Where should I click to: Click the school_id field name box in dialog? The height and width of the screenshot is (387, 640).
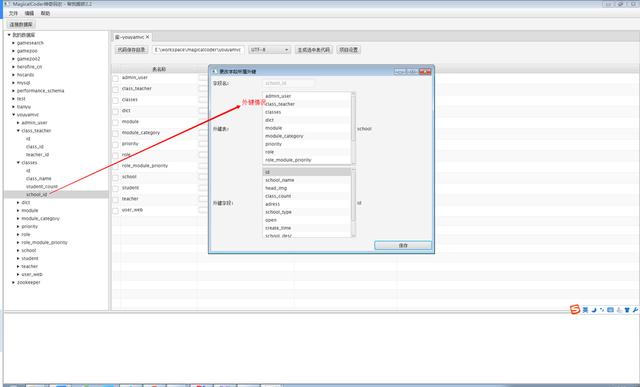(x=288, y=83)
